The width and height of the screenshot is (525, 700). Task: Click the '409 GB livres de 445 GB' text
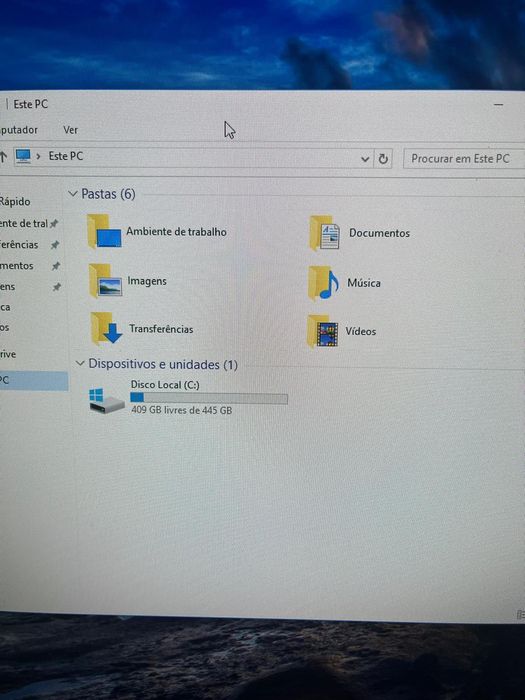[x=182, y=410]
